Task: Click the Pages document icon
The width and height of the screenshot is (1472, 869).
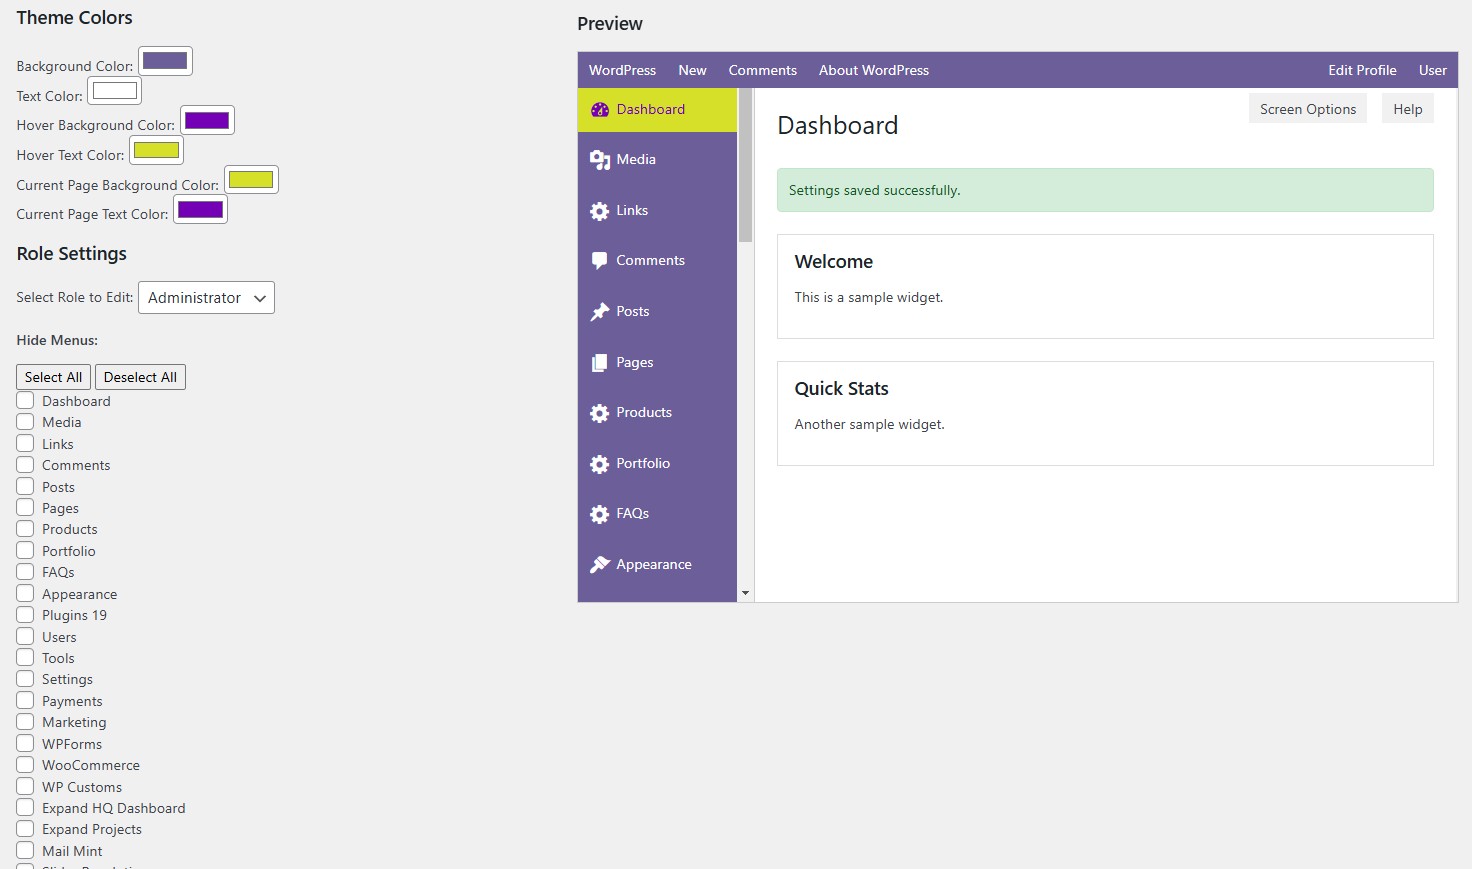Action: [x=600, y=363]
